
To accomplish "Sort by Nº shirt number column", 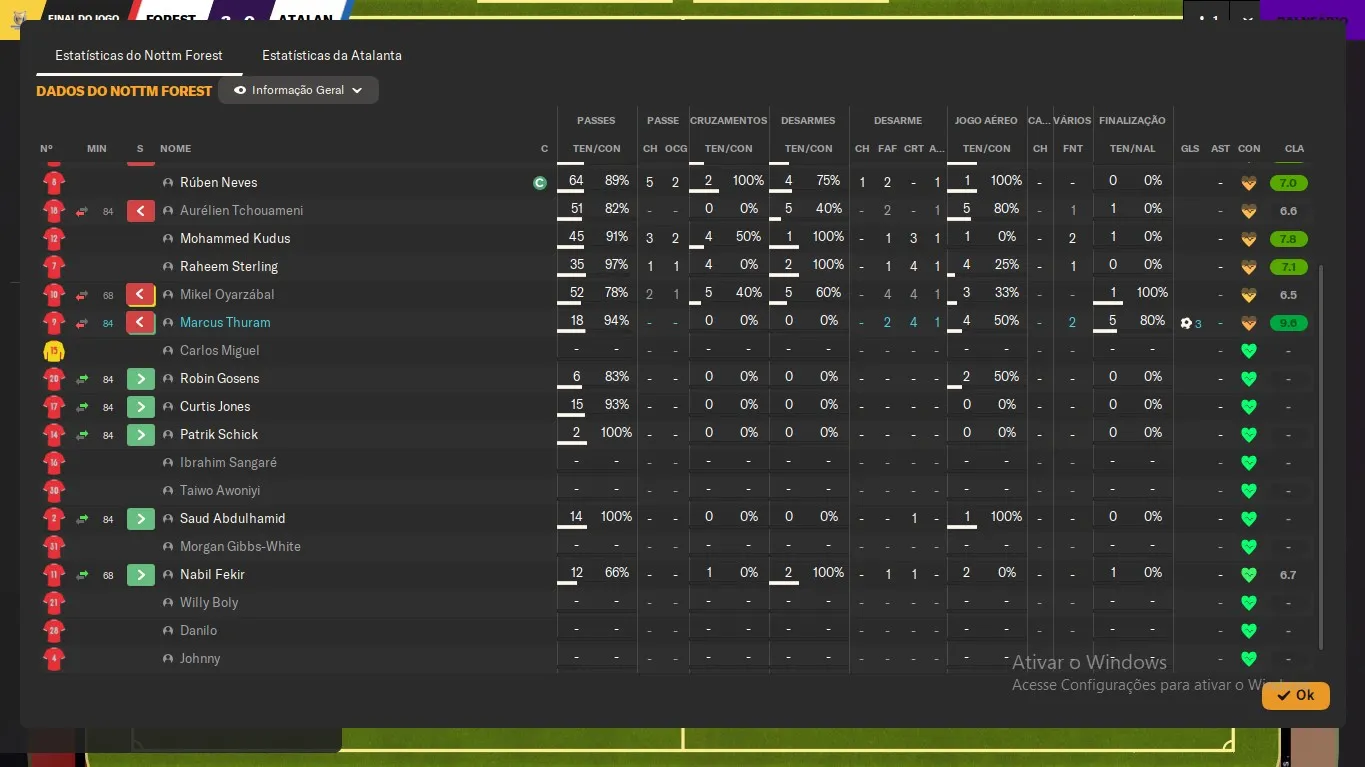I will click(x=46, y=149).
